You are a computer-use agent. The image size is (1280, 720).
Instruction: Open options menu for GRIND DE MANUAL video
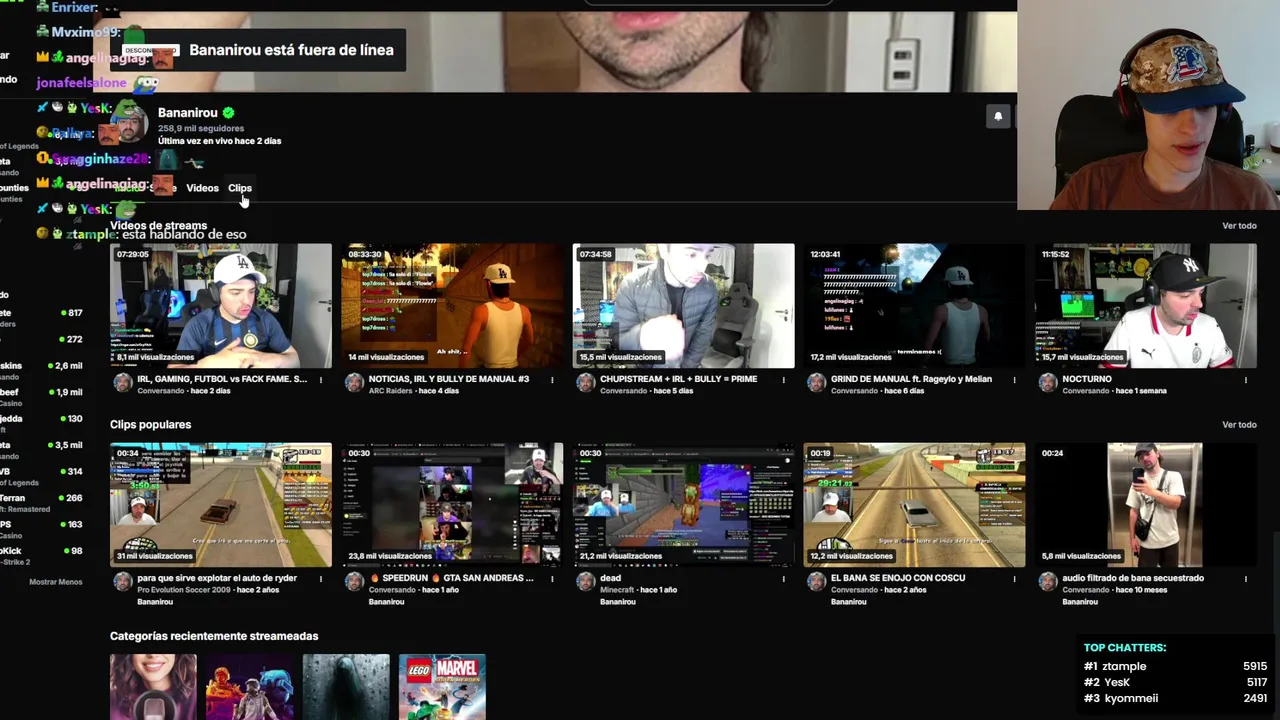coord(1014,380)
